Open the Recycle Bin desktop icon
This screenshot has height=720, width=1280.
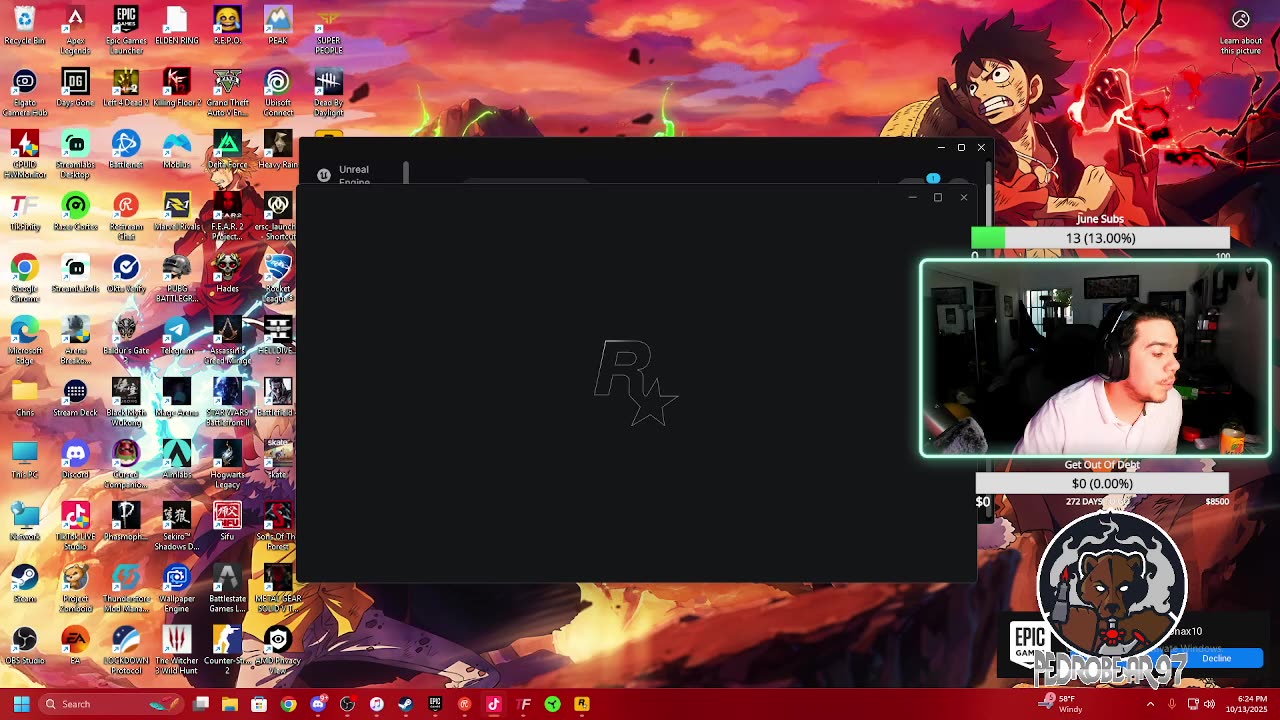[x=25, y=27]
